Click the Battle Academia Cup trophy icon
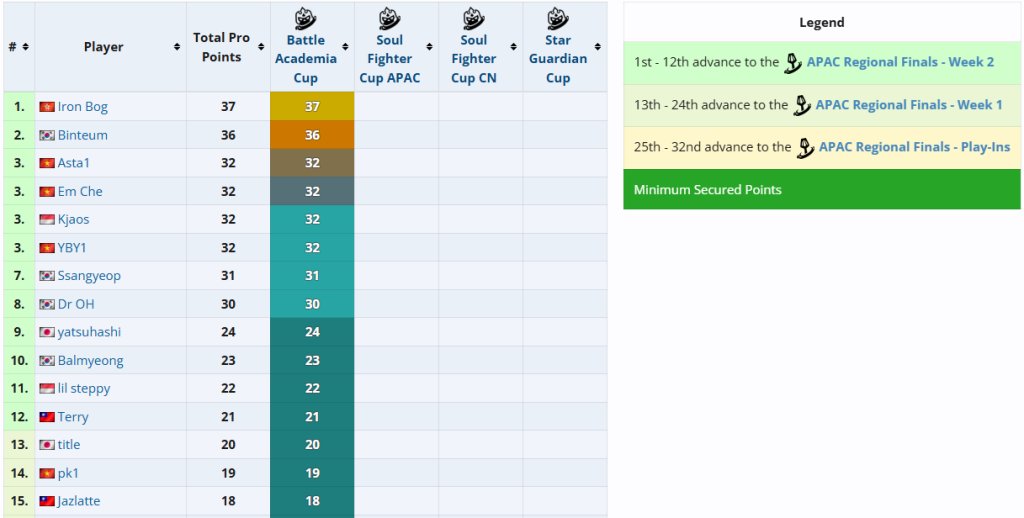 point(306,18)
